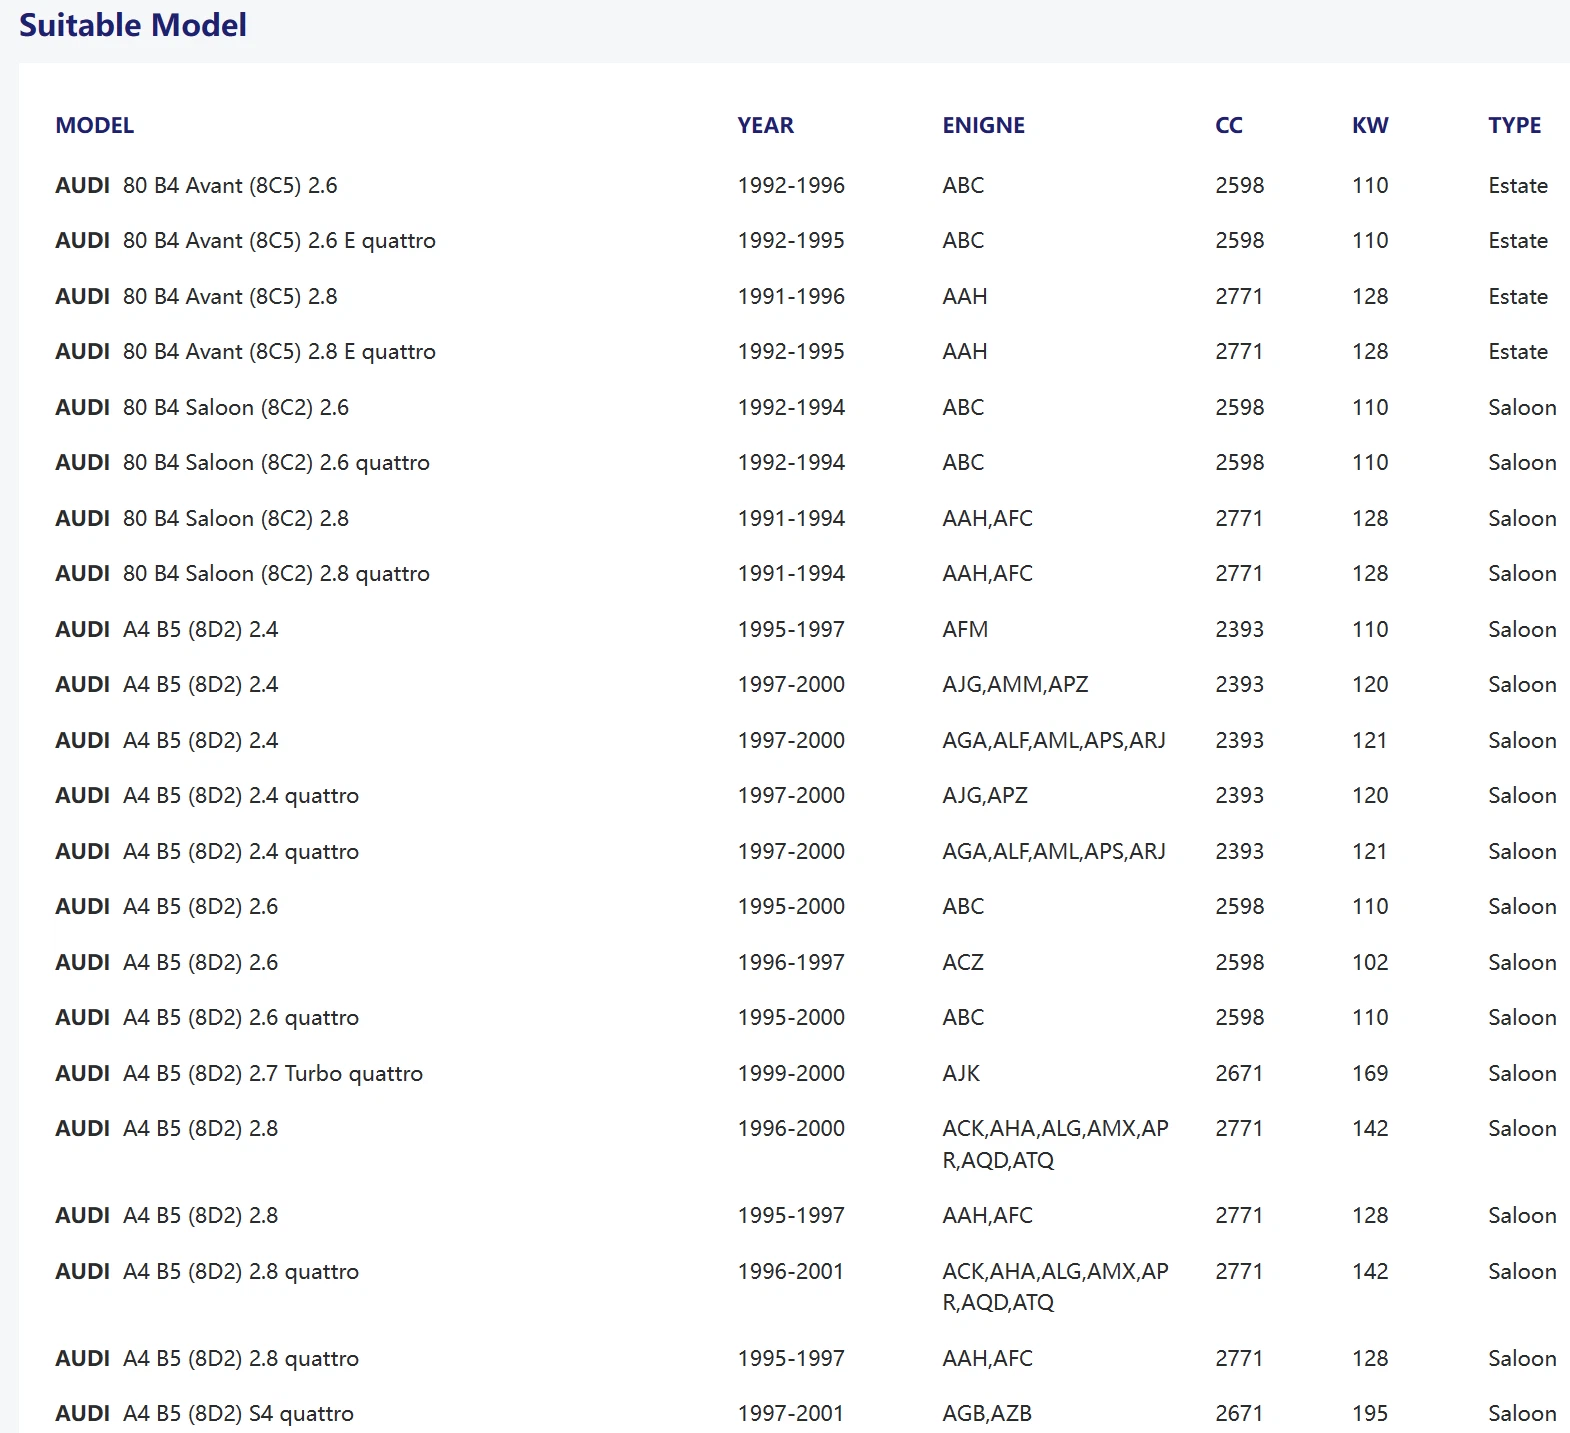Click the ENIGNE column header

click(x=984, y=126)
